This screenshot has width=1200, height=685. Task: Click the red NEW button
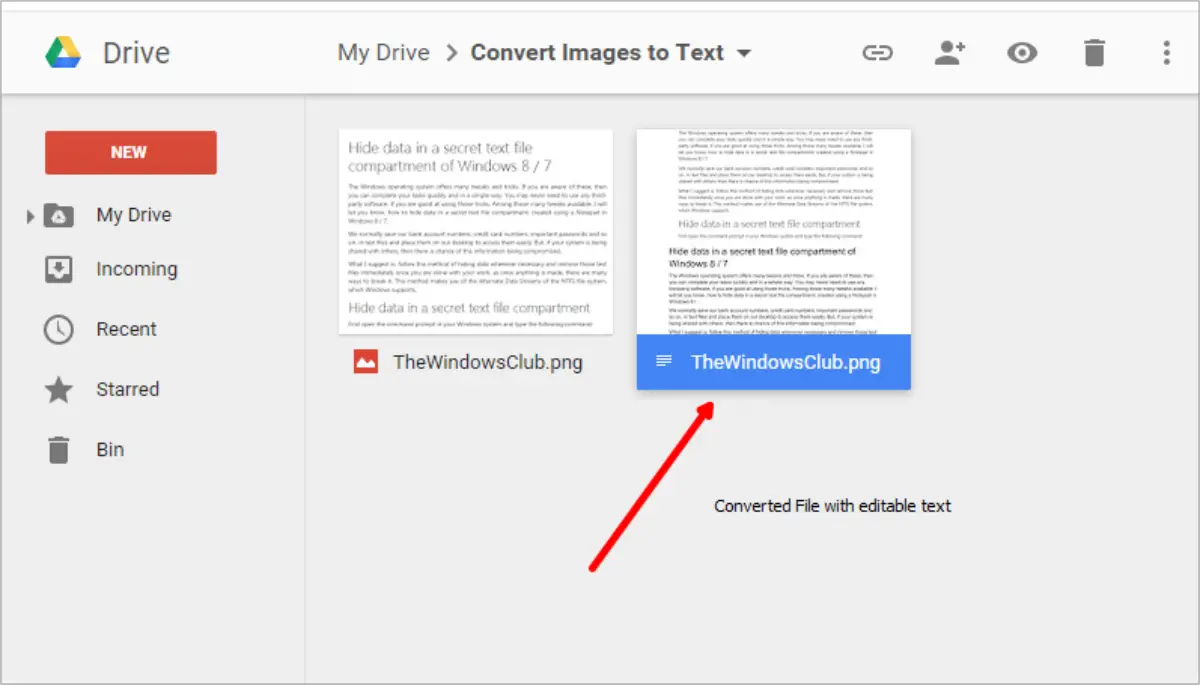pos(131,152)
